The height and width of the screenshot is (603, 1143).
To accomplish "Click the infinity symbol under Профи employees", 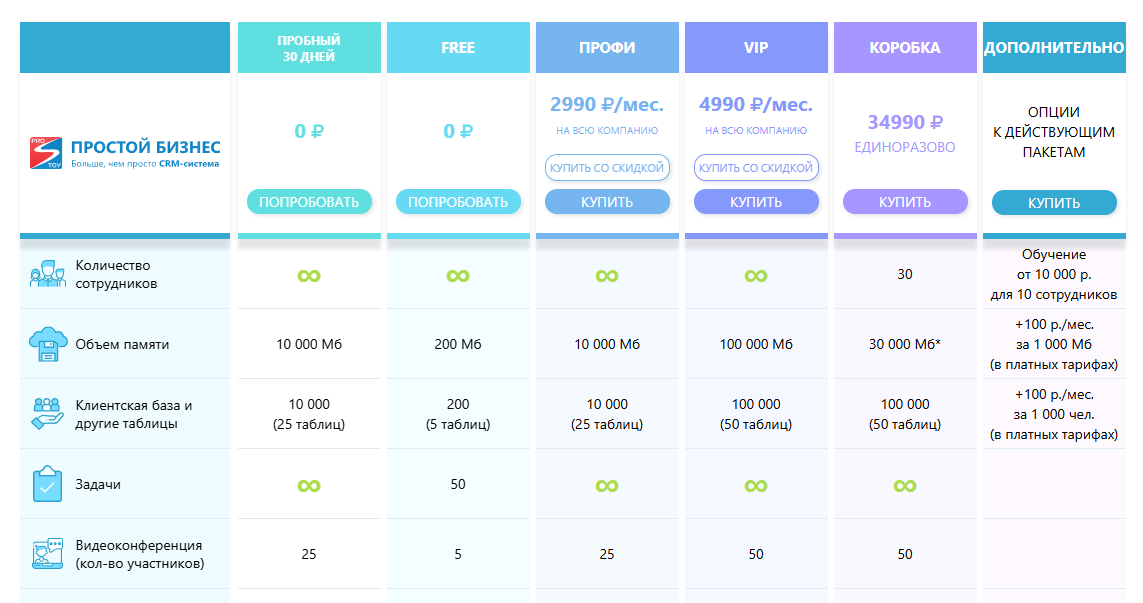I will click(x=607, y=275).
